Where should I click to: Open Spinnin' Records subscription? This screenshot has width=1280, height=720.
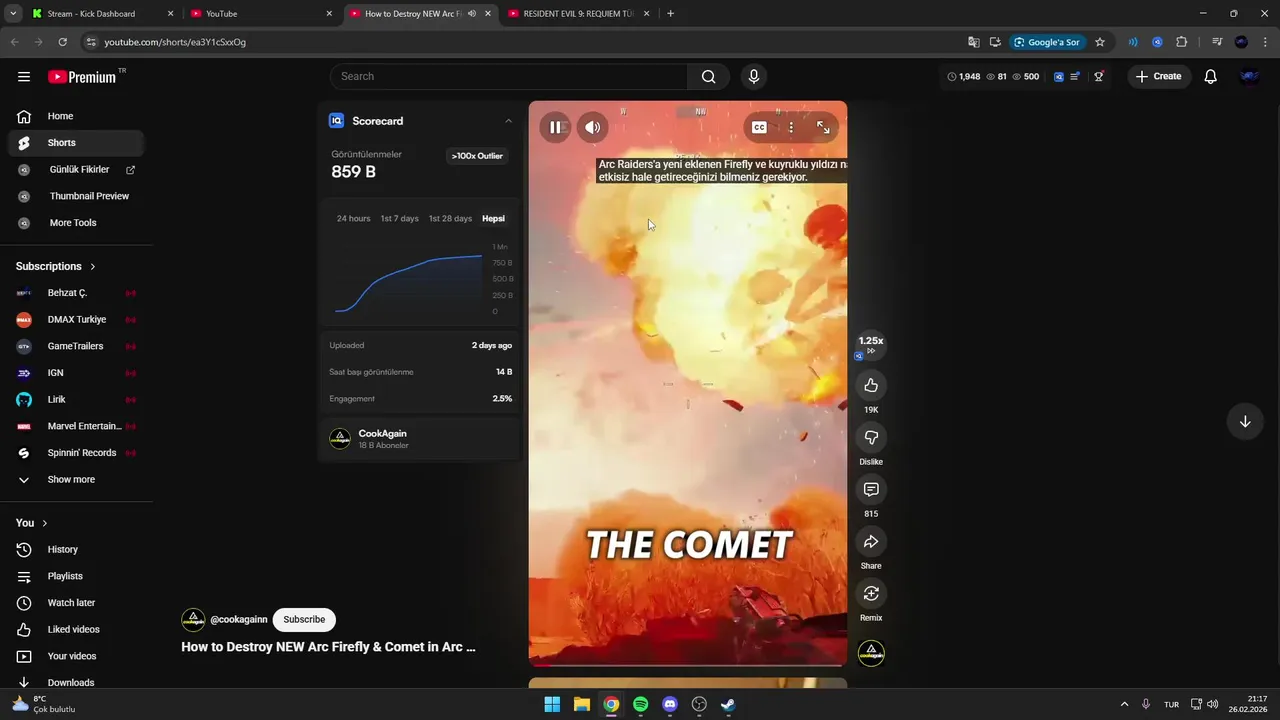tap(76, 453)
